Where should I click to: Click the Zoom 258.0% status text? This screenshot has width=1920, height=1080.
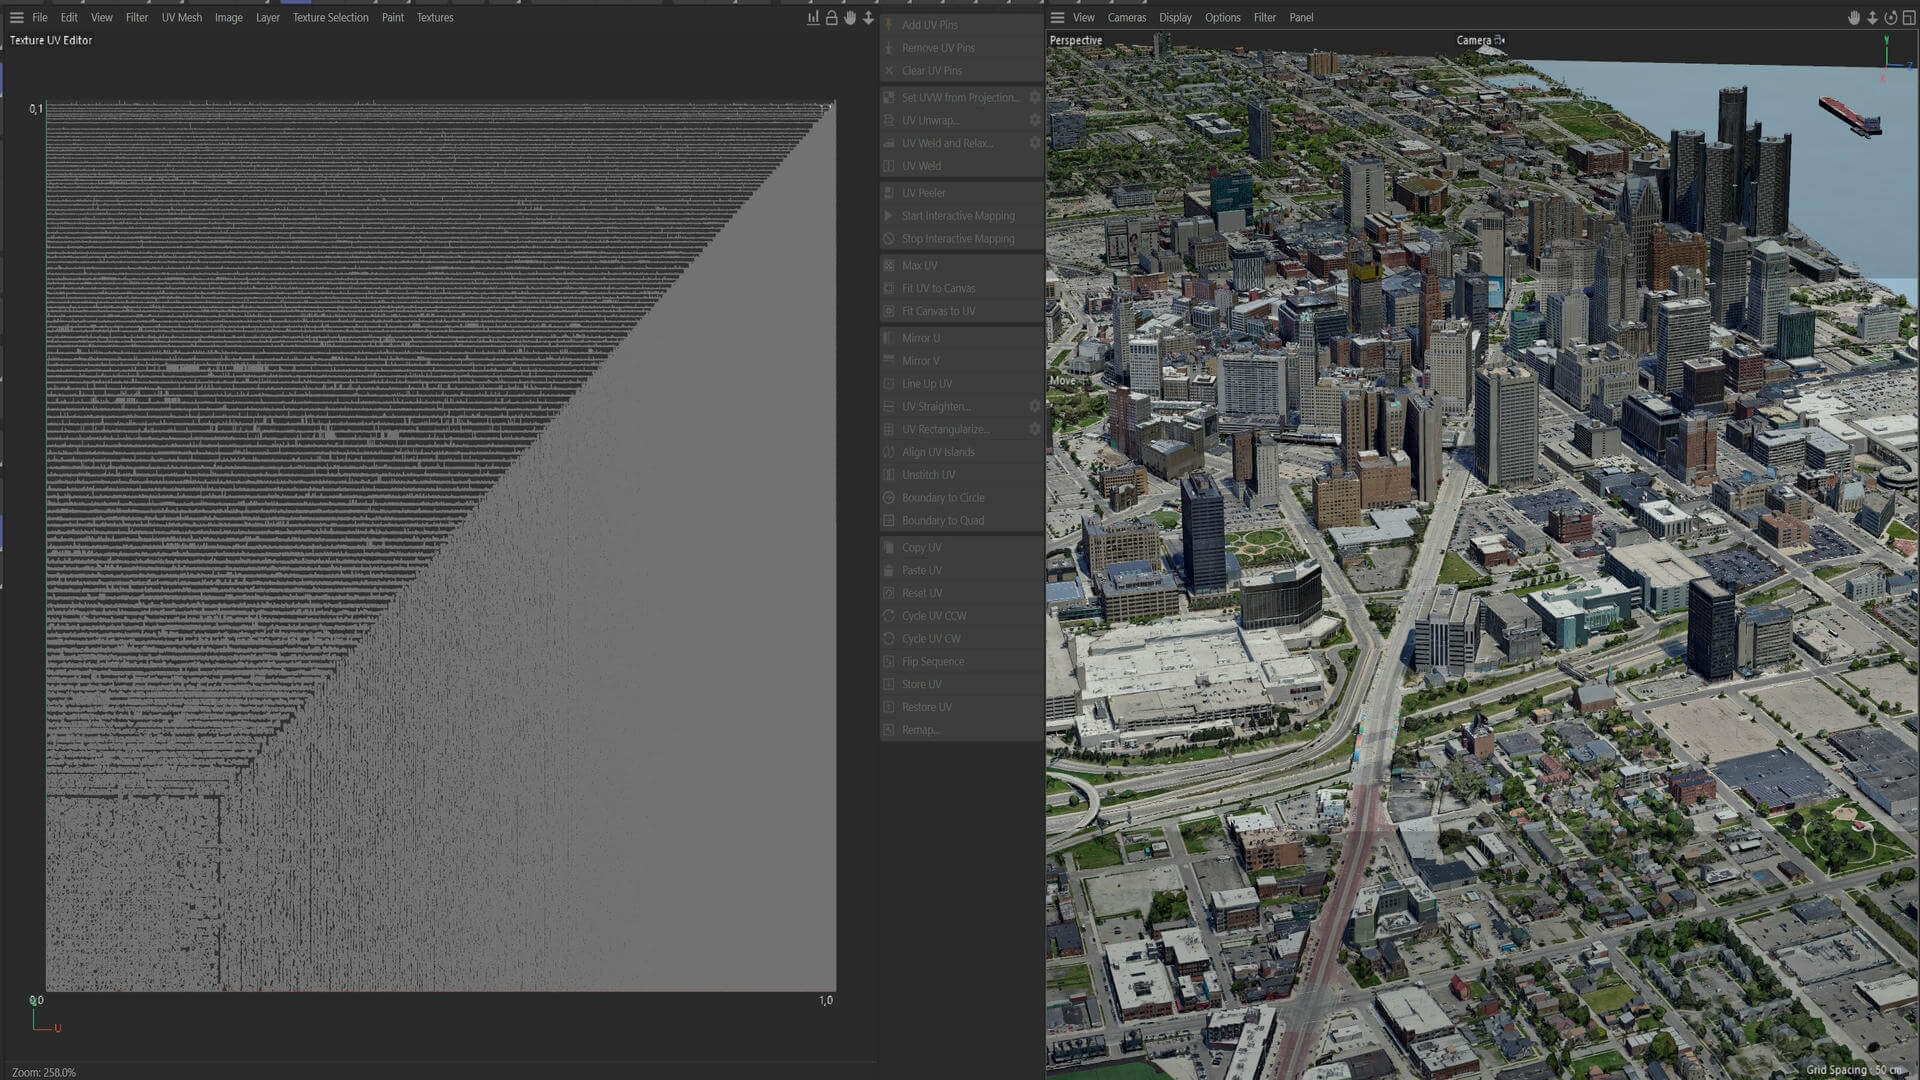(x=44, y=1072)
